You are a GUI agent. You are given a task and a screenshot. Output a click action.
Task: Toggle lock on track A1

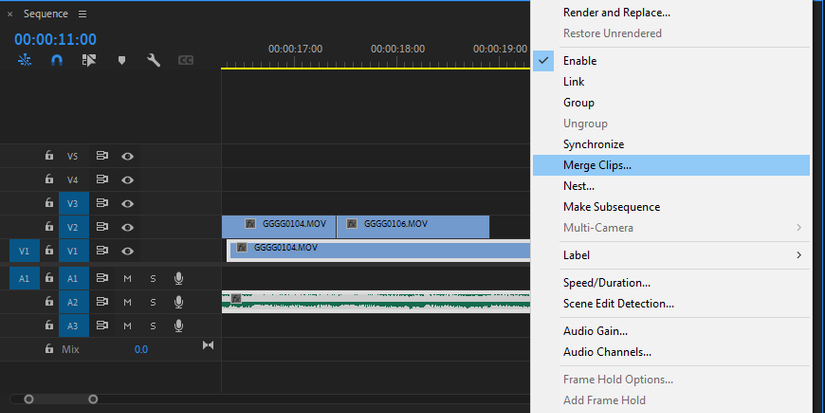coord(49,277)
